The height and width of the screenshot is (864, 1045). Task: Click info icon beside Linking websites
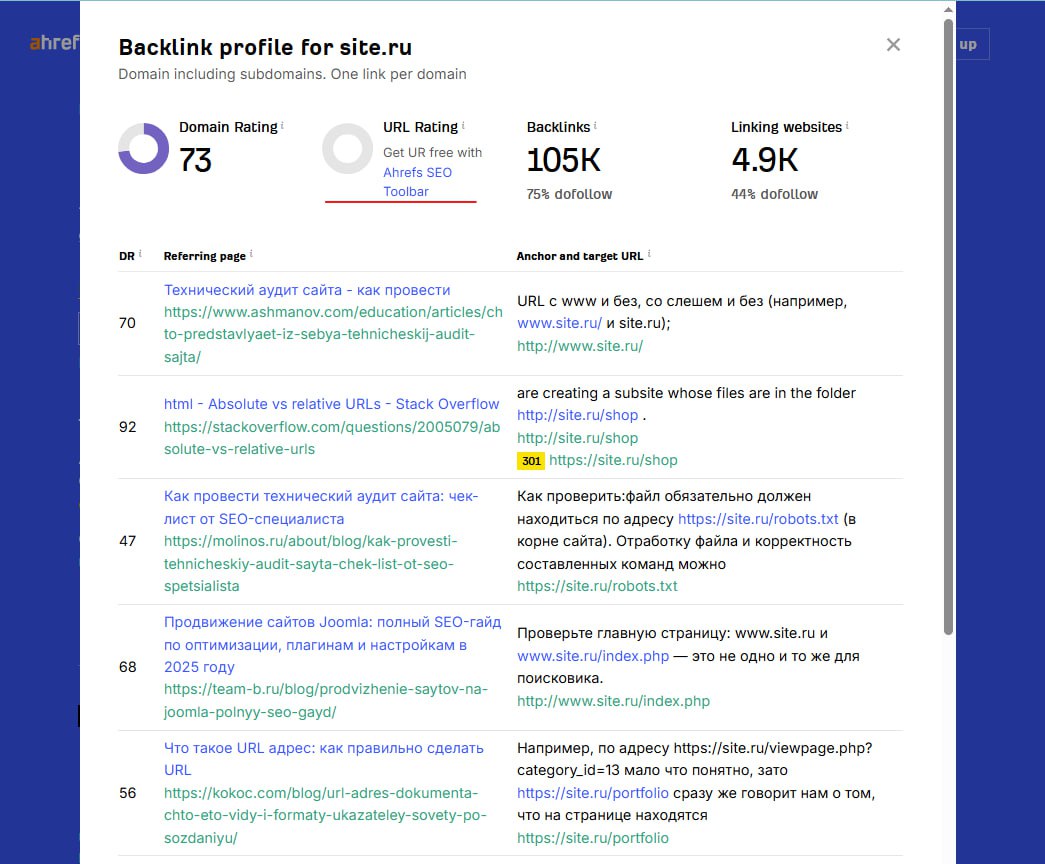[847, 126]
